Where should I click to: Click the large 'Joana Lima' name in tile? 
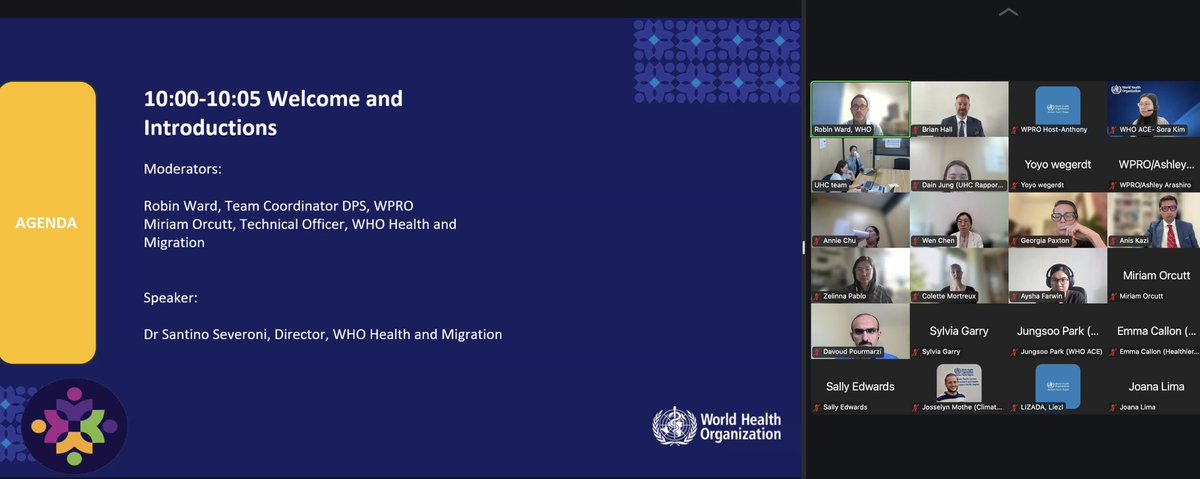(x=1154, y=386)
